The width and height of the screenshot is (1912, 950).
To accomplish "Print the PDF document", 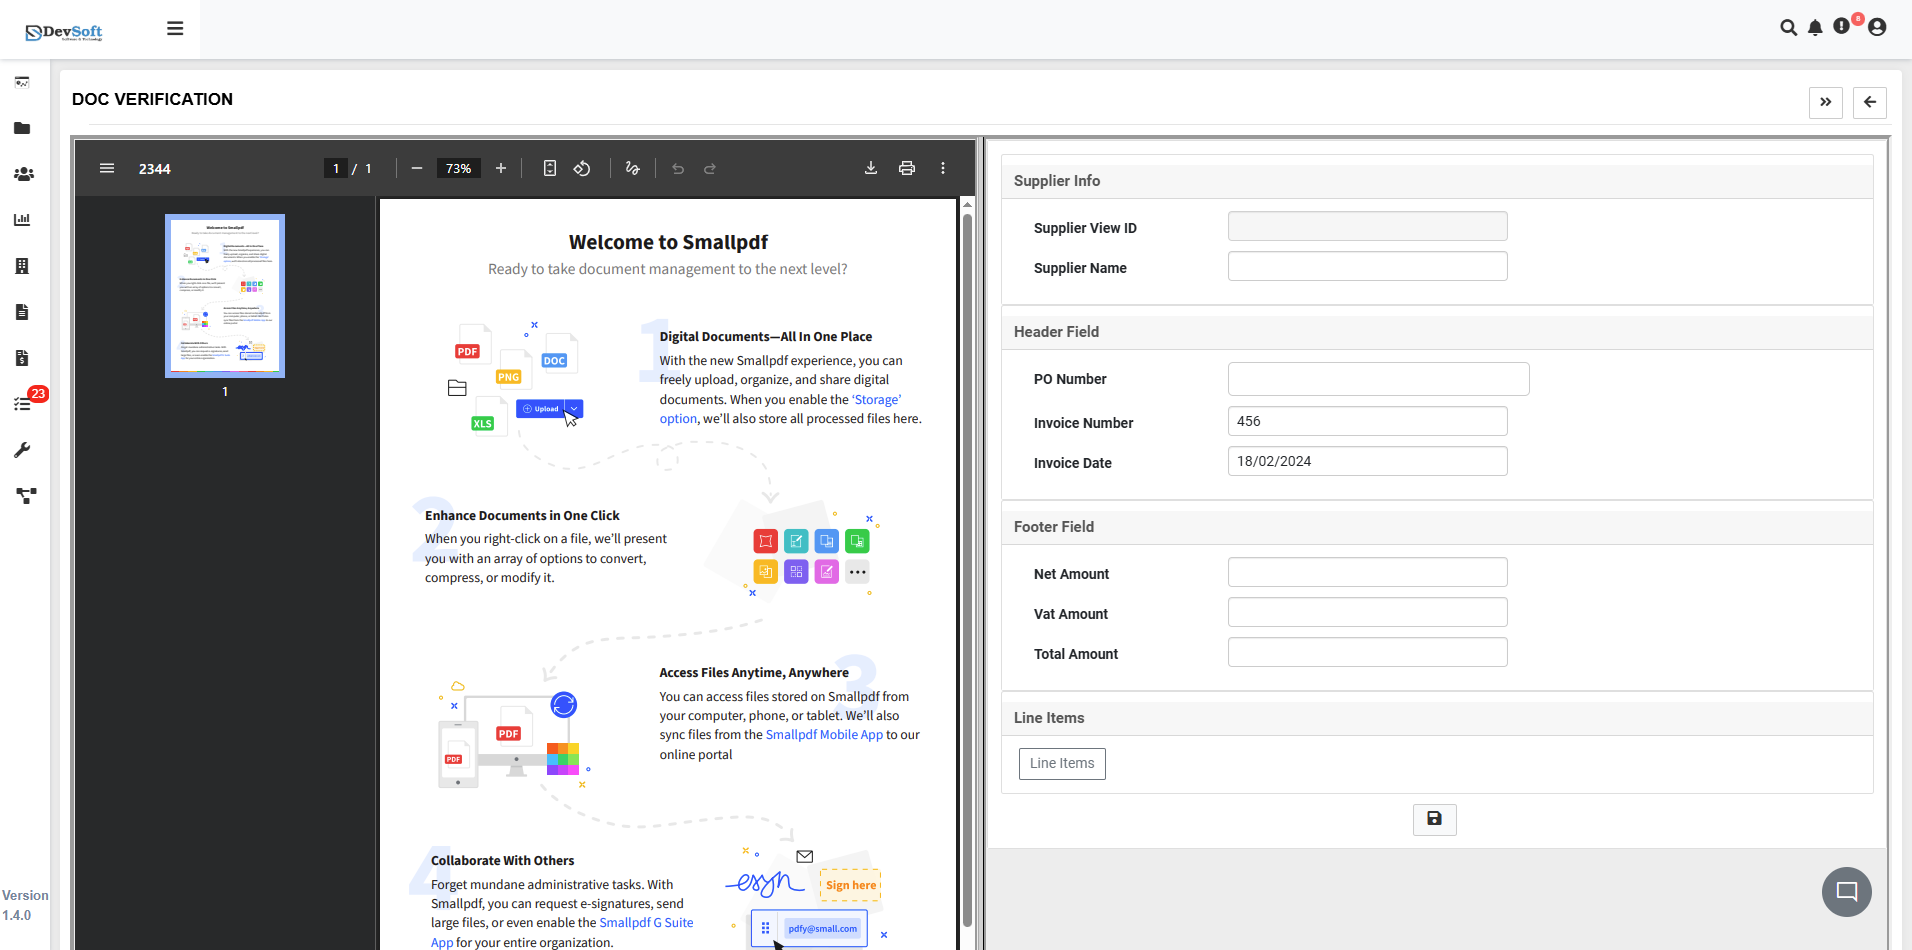I will (907, 168).
